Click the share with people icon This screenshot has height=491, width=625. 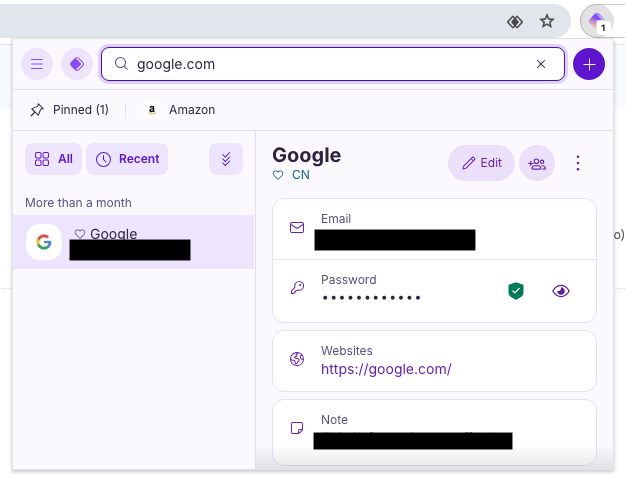point(537,163)
